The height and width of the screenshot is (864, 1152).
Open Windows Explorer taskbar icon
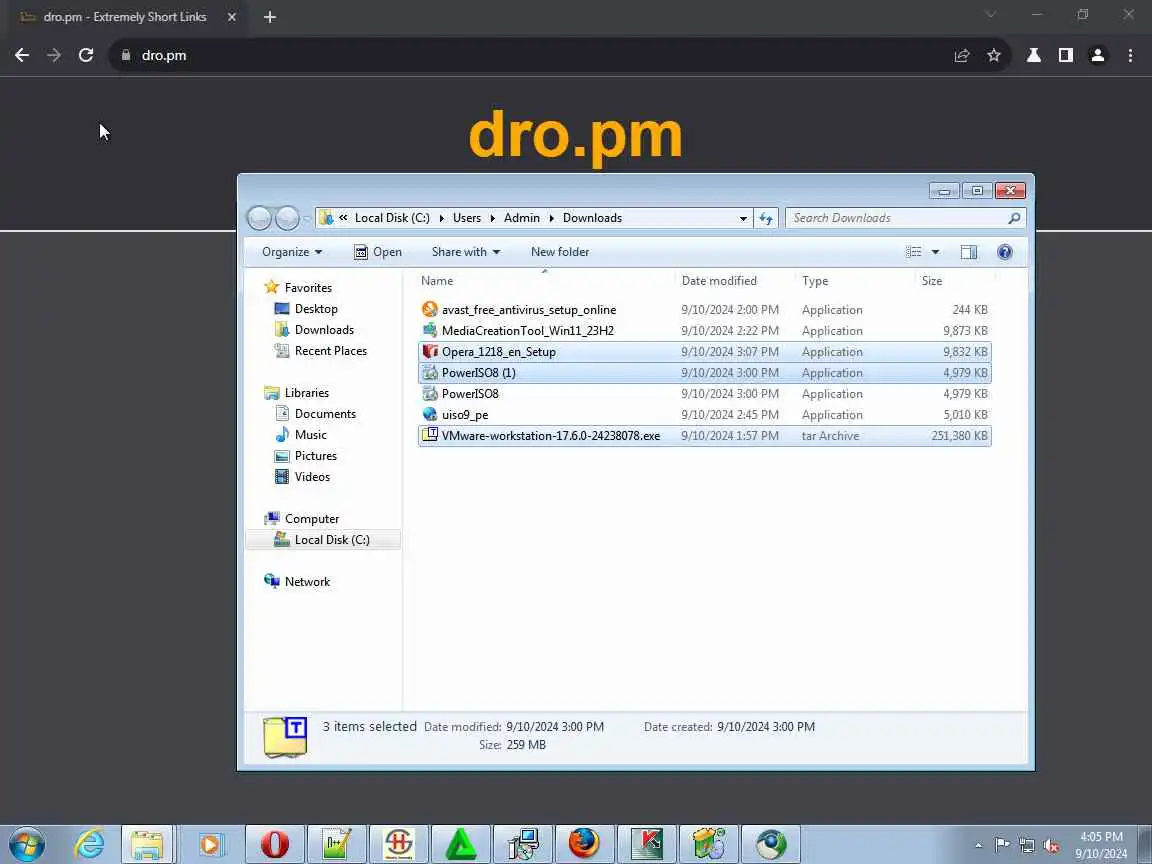point(147,844)
